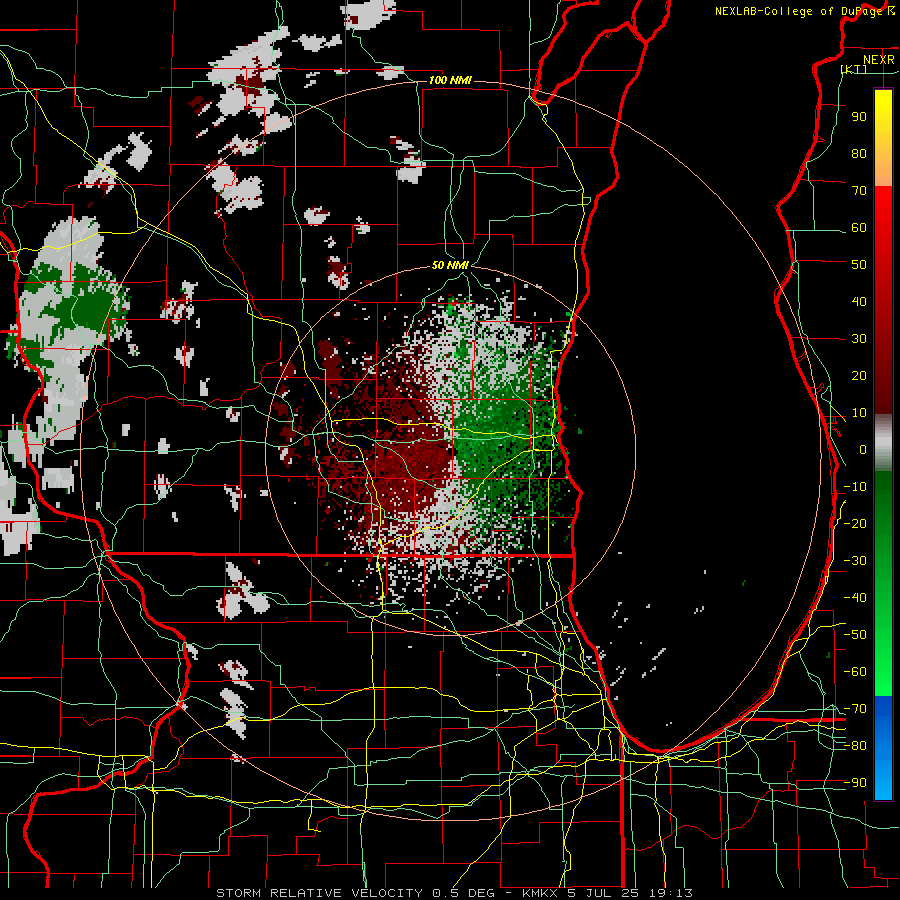Click the -10 value on velocity scale
The image size is (900, 900).
(x=855, y=487)
